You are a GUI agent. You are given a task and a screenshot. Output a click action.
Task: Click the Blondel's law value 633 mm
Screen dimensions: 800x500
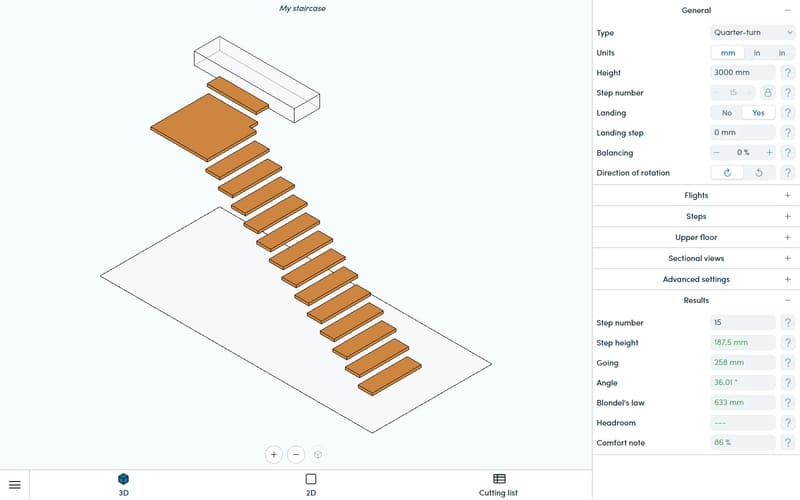pos(742,403)
